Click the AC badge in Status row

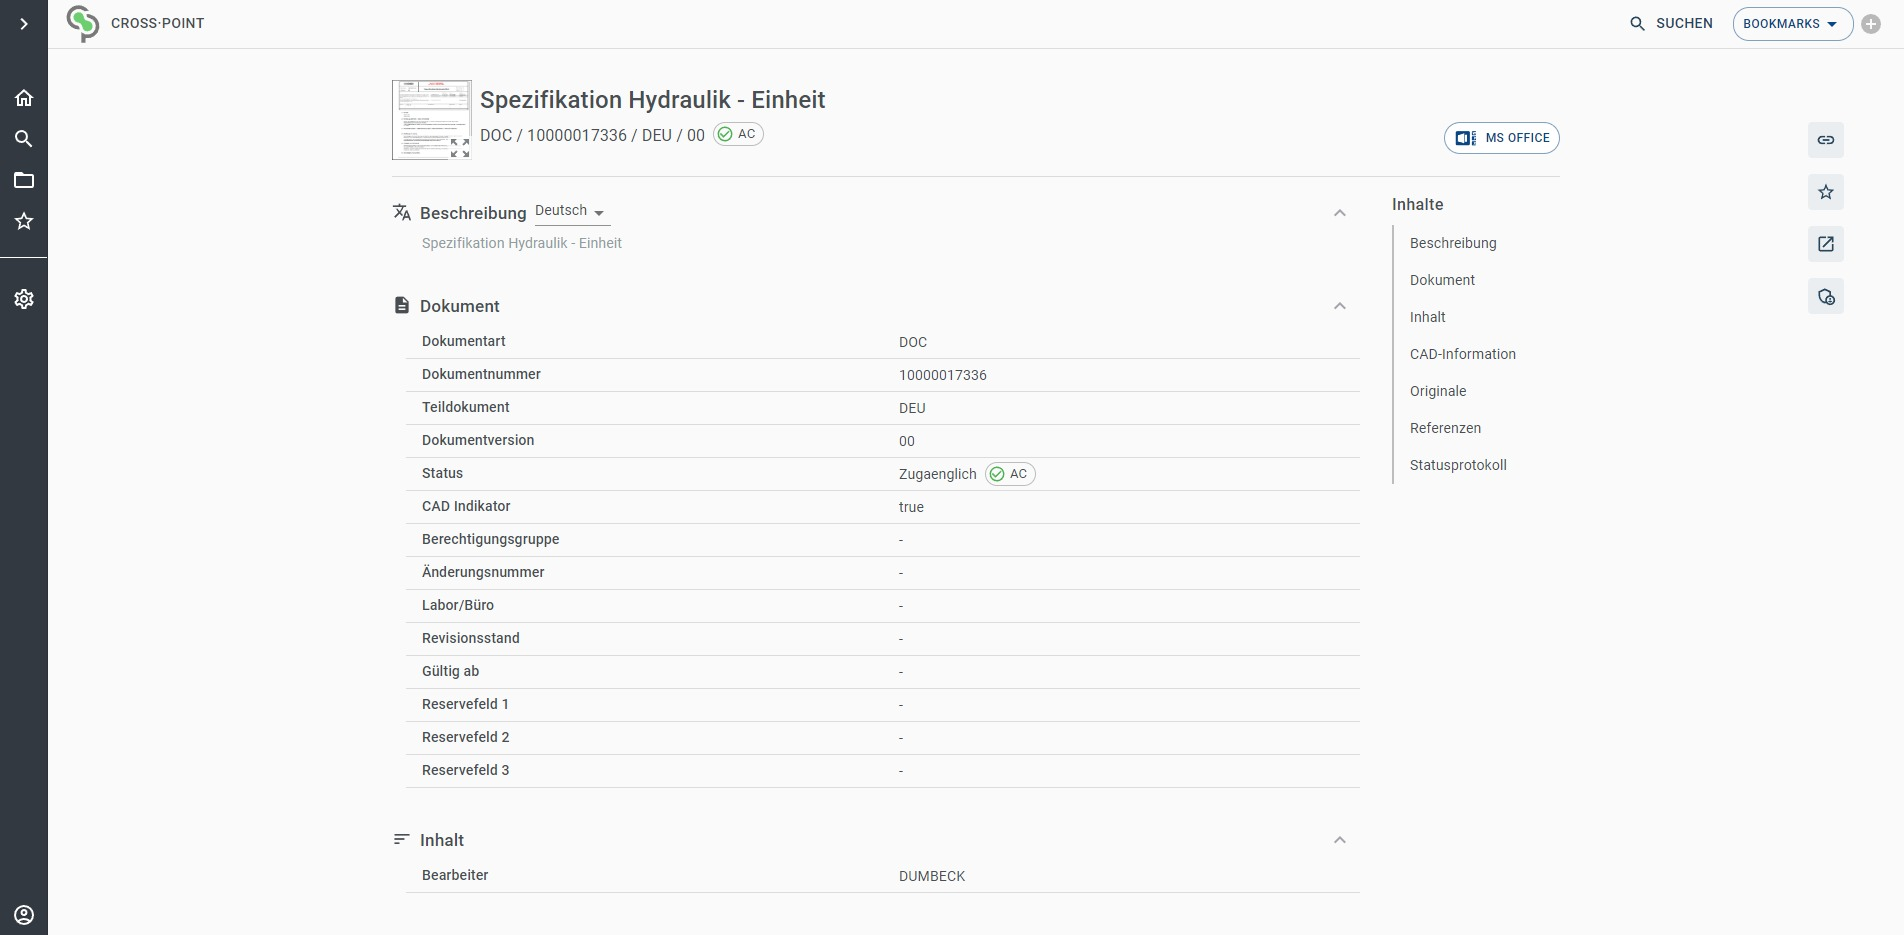pyautogui.click(x=1010, y=474)
